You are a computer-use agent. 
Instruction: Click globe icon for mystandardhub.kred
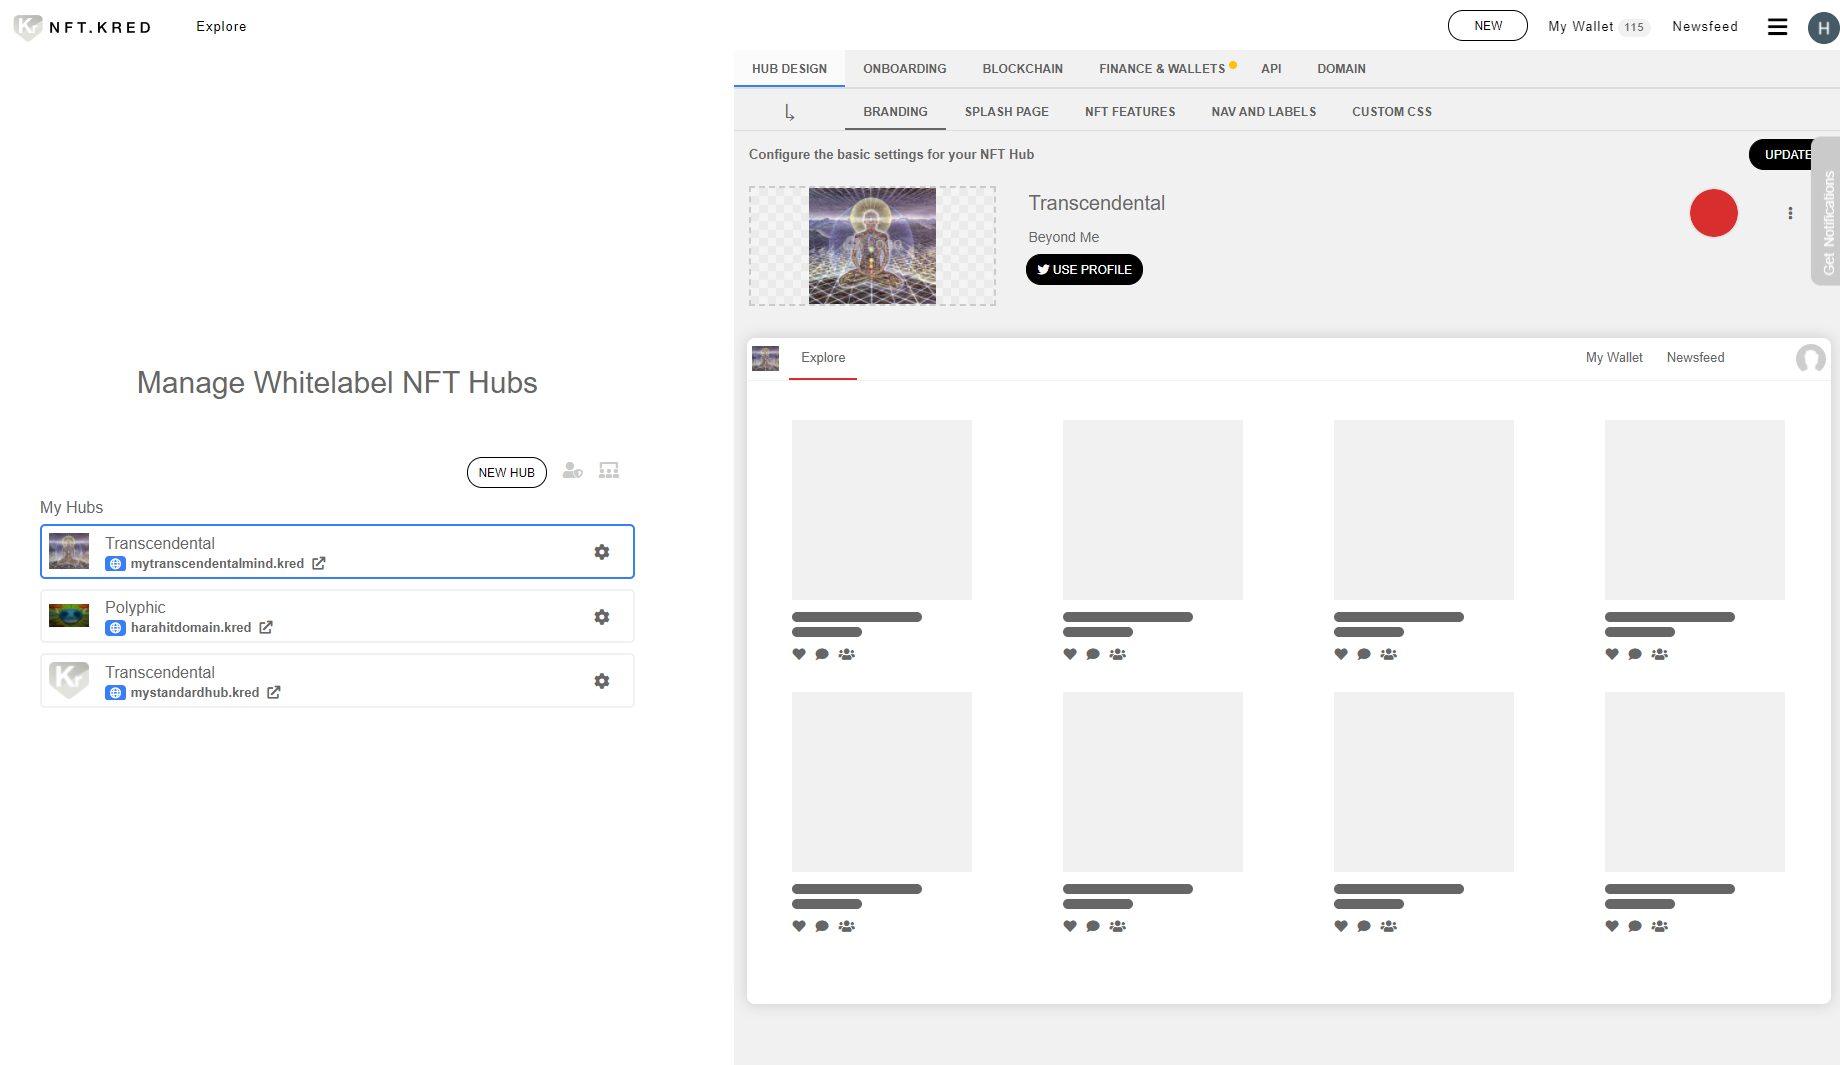click(x=116, y=693)
